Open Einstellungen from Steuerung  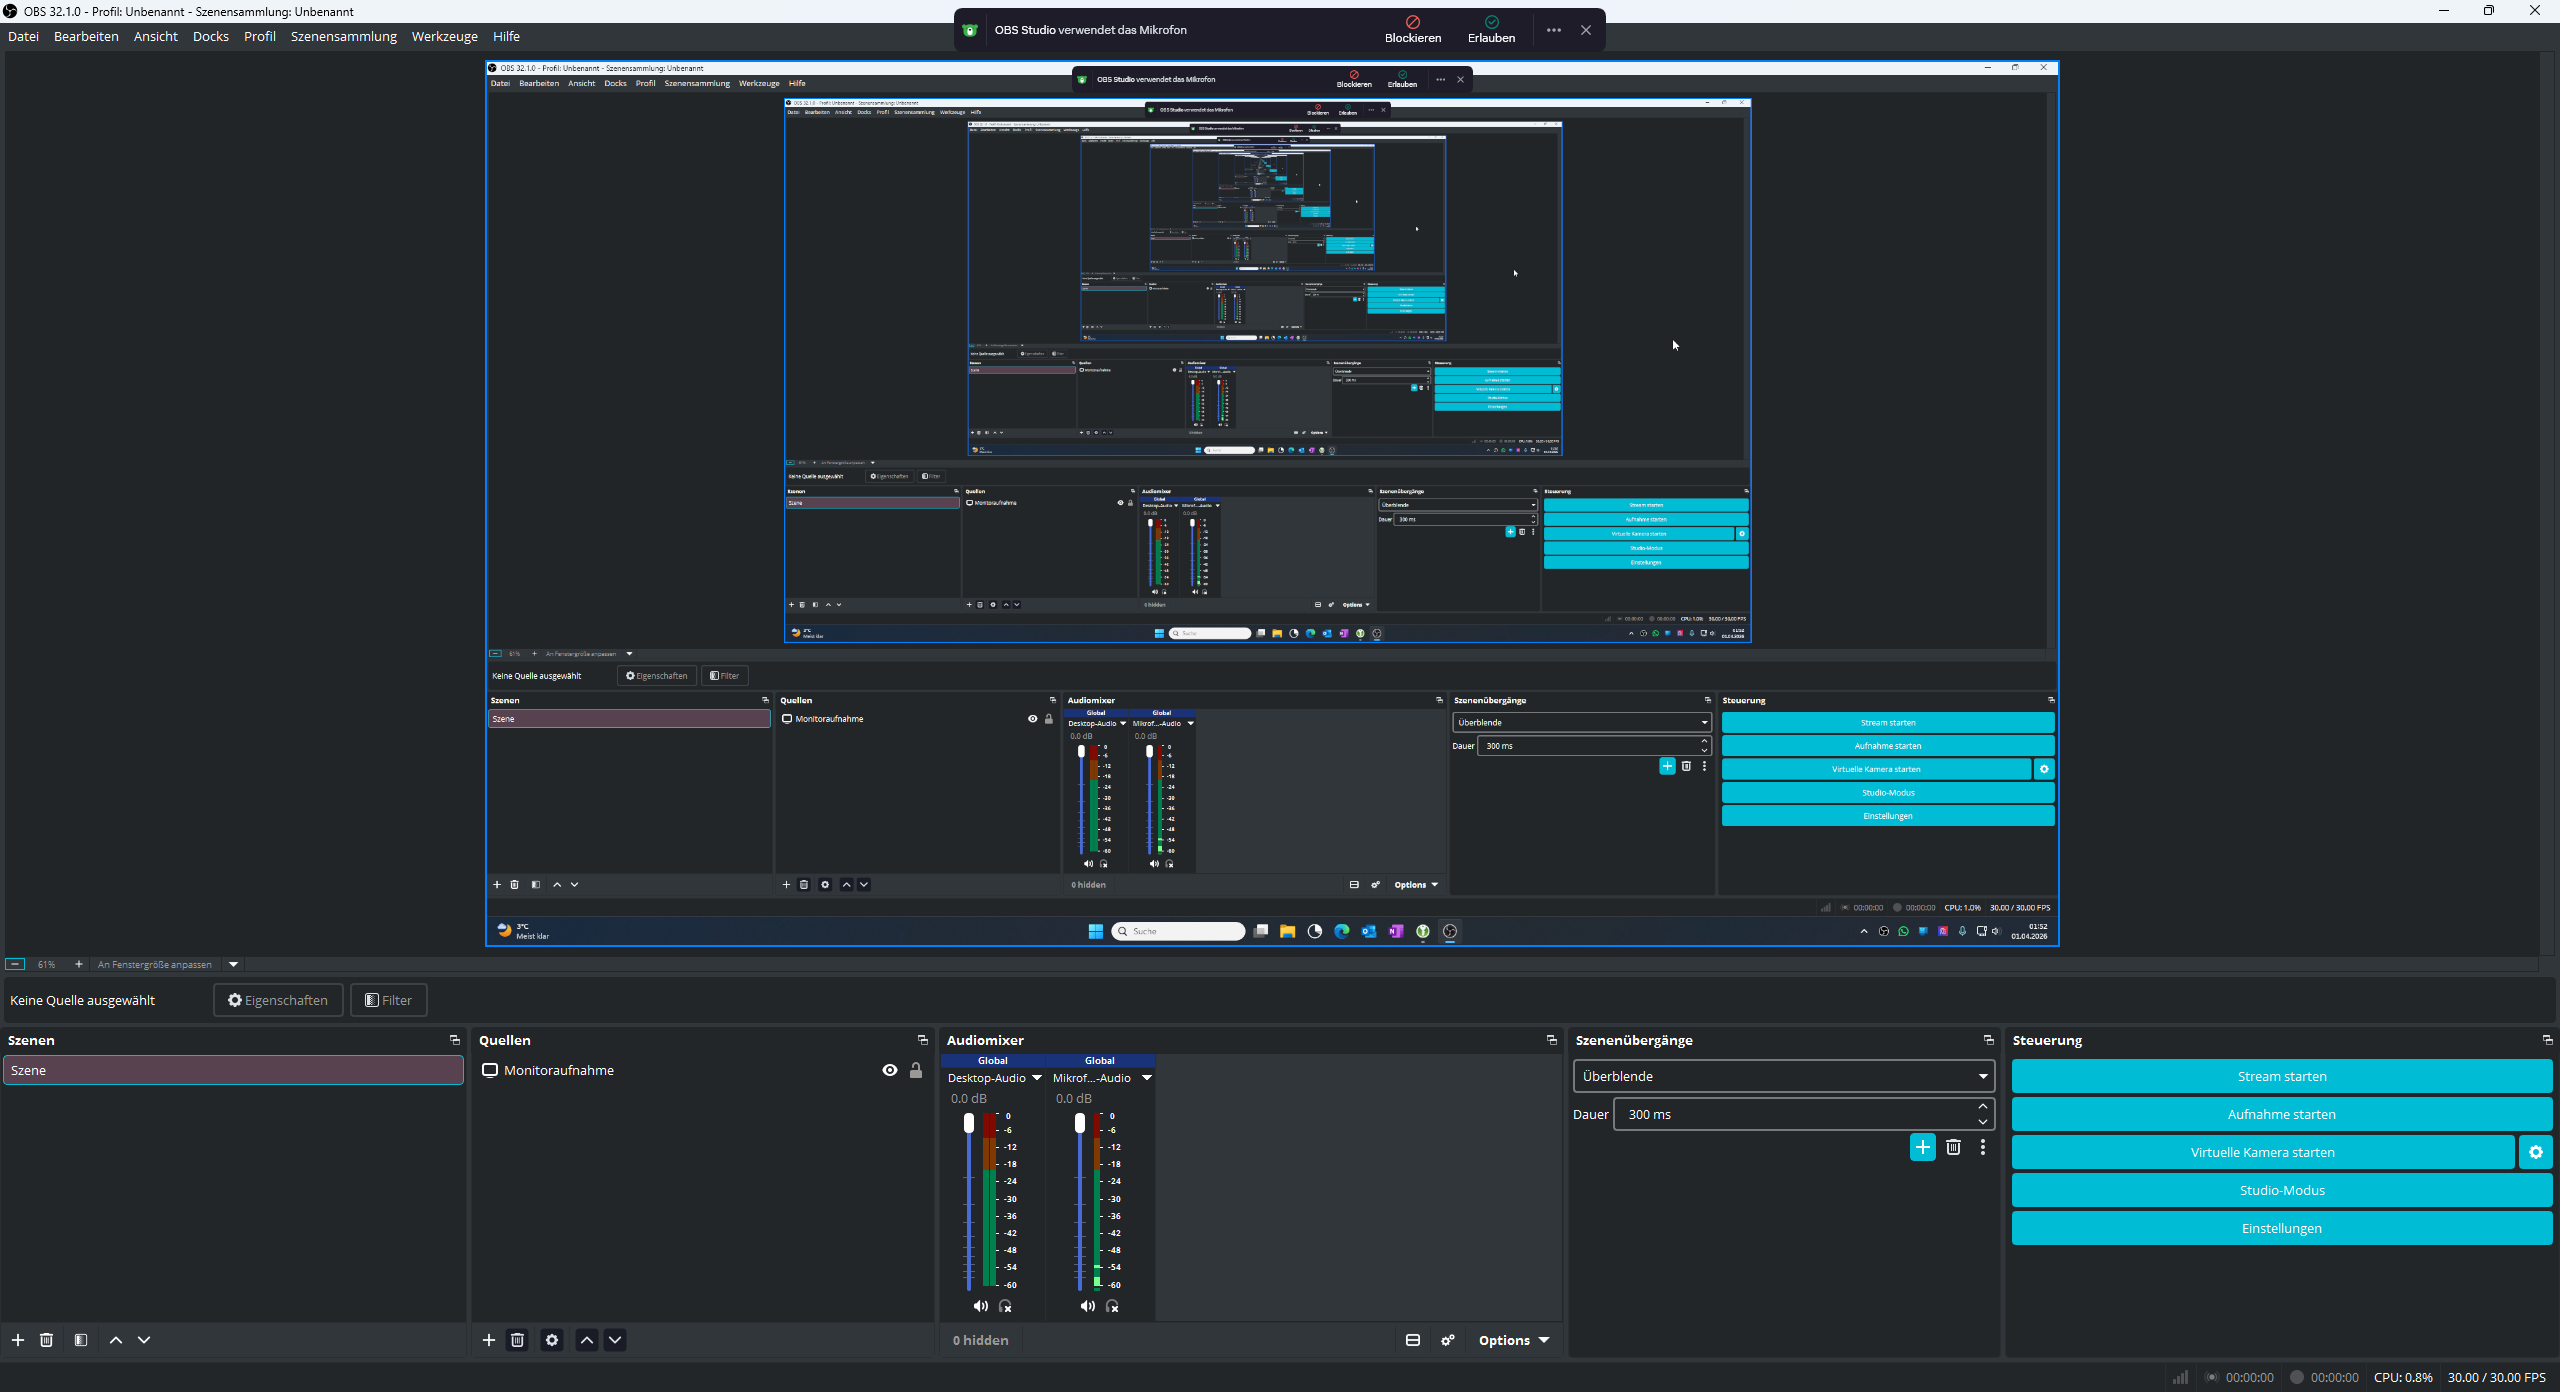click(x=2282, y=1228)
